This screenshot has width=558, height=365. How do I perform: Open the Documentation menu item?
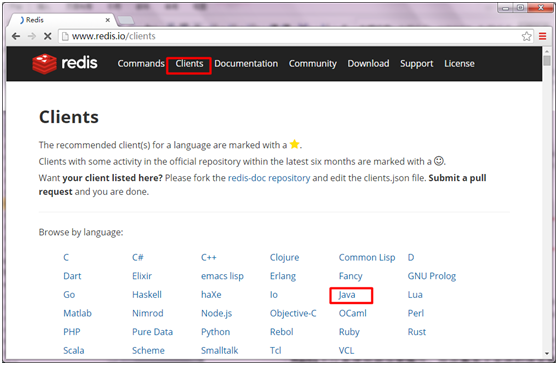click(246, 64)
